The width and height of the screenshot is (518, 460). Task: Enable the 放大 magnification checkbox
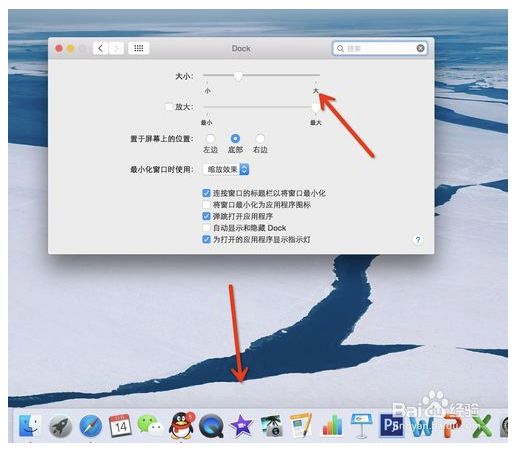[x=169, y=107]
